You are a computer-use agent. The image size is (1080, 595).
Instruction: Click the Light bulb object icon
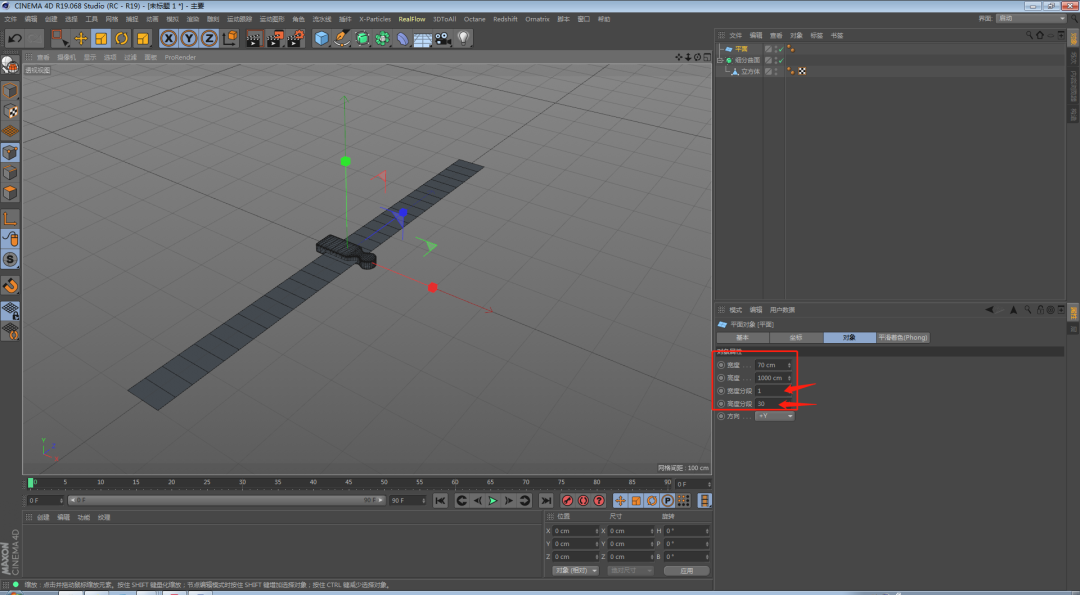click(464, 38)
